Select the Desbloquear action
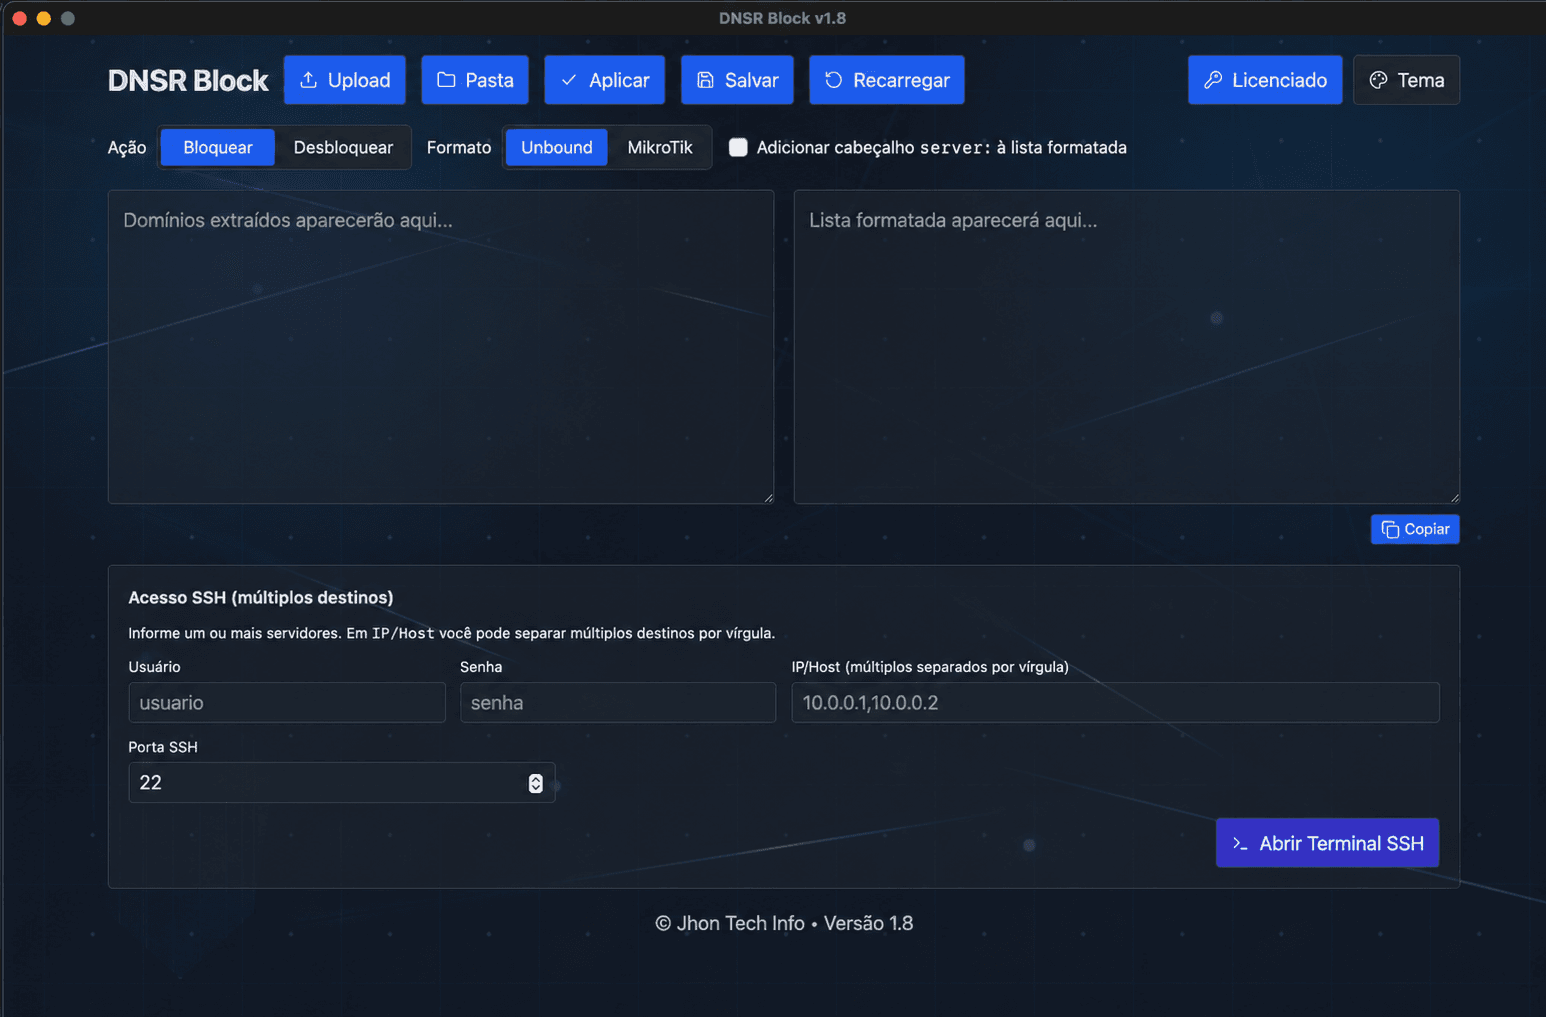 [343, 147]
